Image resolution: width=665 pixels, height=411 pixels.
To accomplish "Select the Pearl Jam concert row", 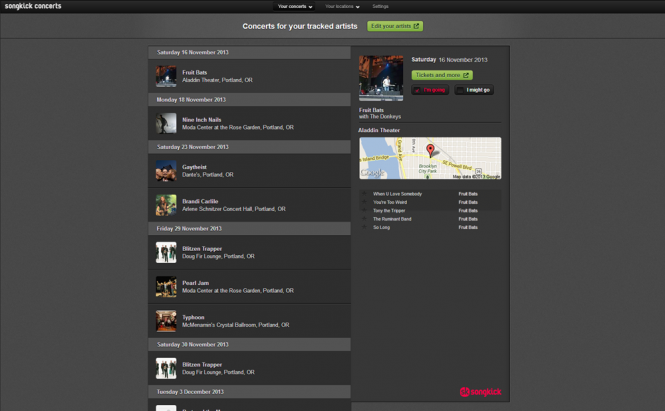I will tap(249, 287).
